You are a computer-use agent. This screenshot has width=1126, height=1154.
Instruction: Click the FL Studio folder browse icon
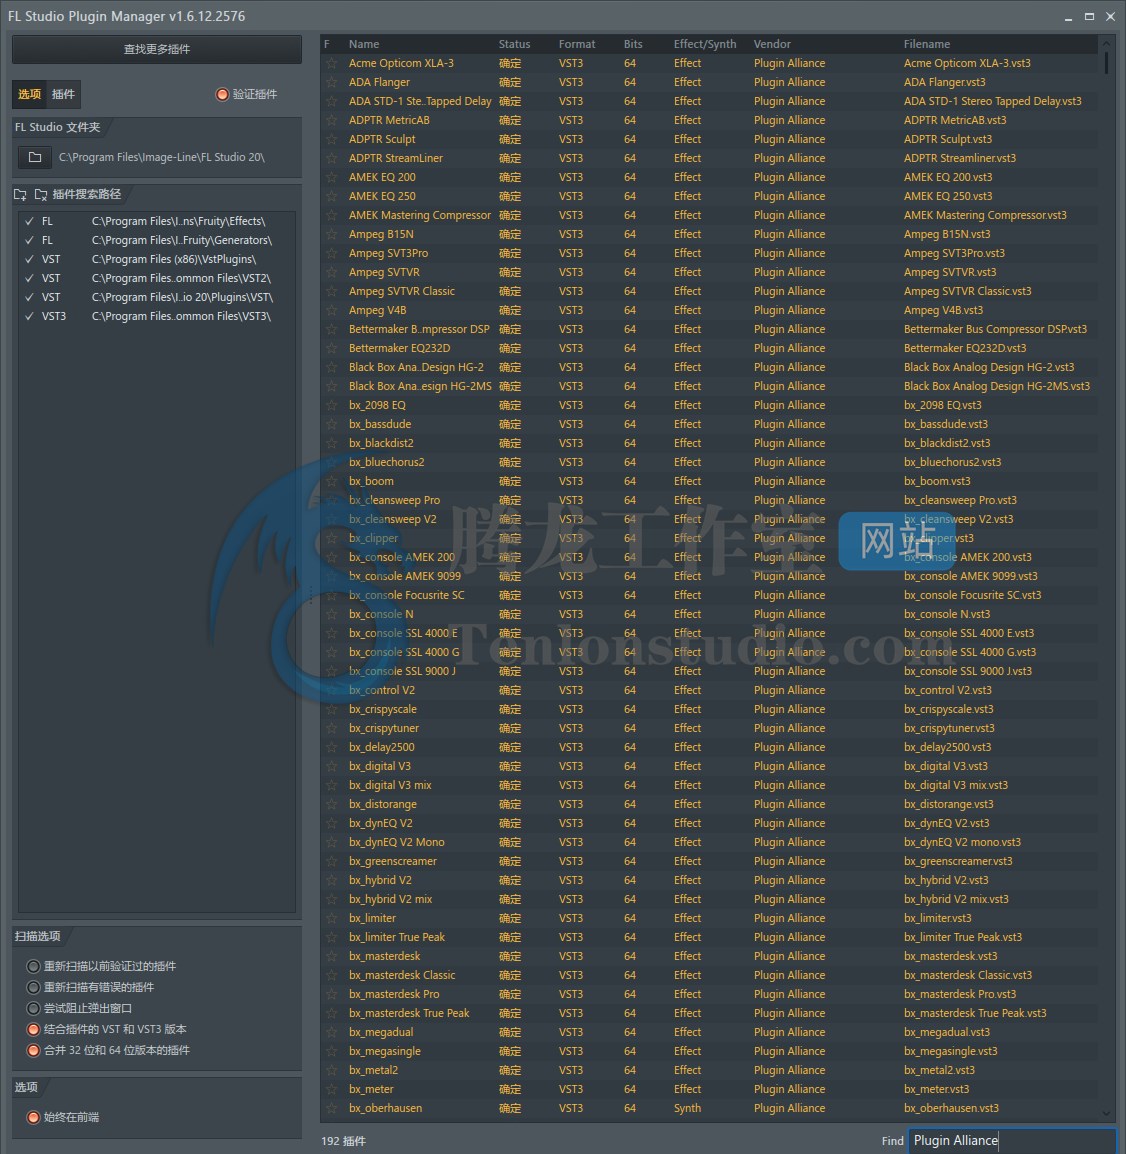pos(35,157)
